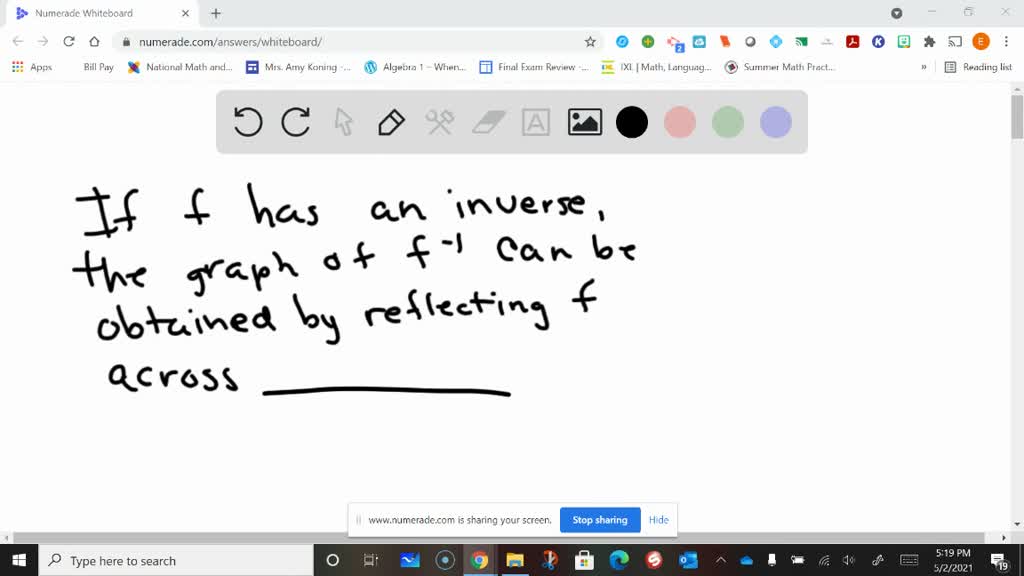Image resolution: width=1024 pixels, height=576 pixels.
Task: Open the Reading list panel
Action: pos(978,67)
